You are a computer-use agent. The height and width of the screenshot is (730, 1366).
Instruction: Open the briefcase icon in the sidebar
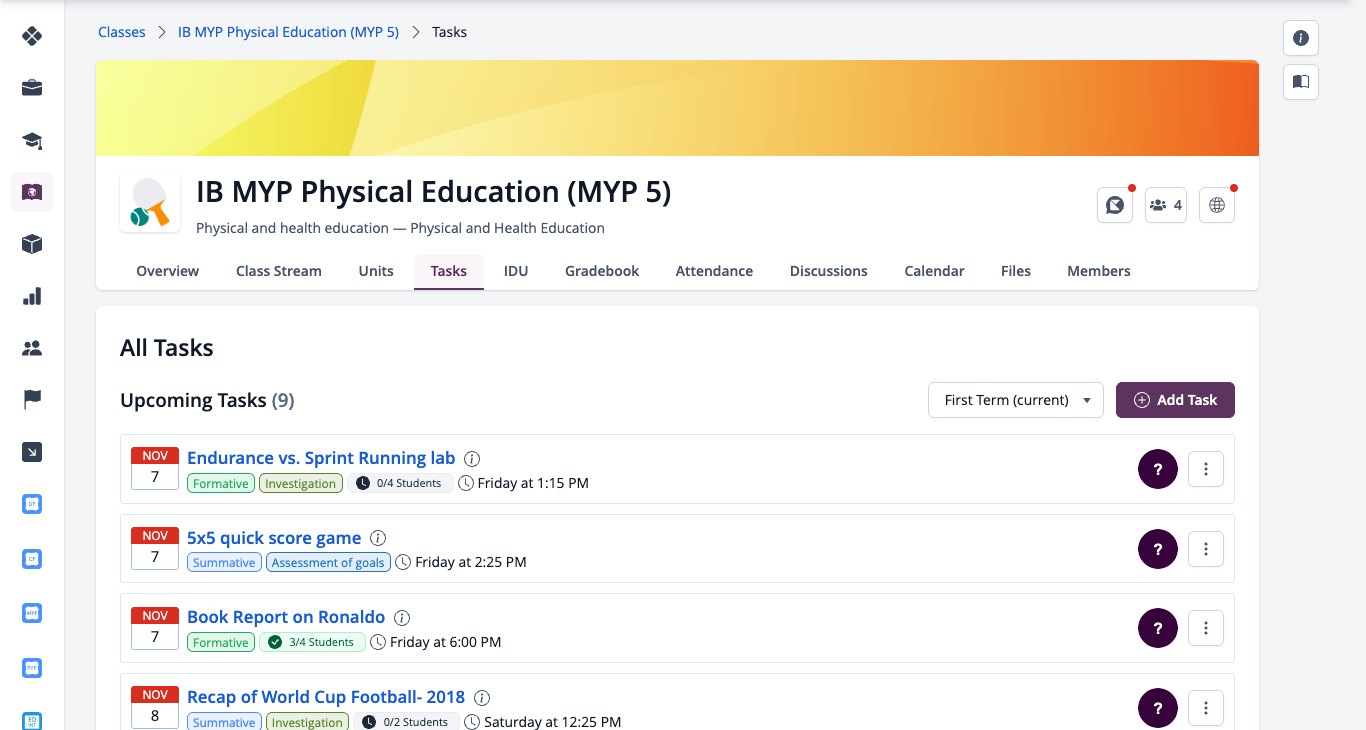[x=32, y=88]
